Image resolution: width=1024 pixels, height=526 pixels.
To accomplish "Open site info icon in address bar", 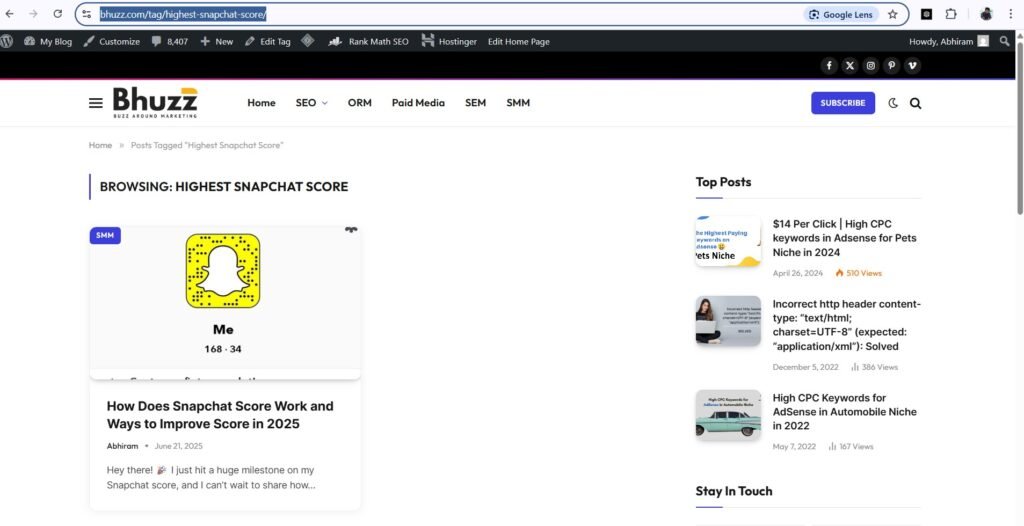I will pyautogui.click(x=87, y=14).
